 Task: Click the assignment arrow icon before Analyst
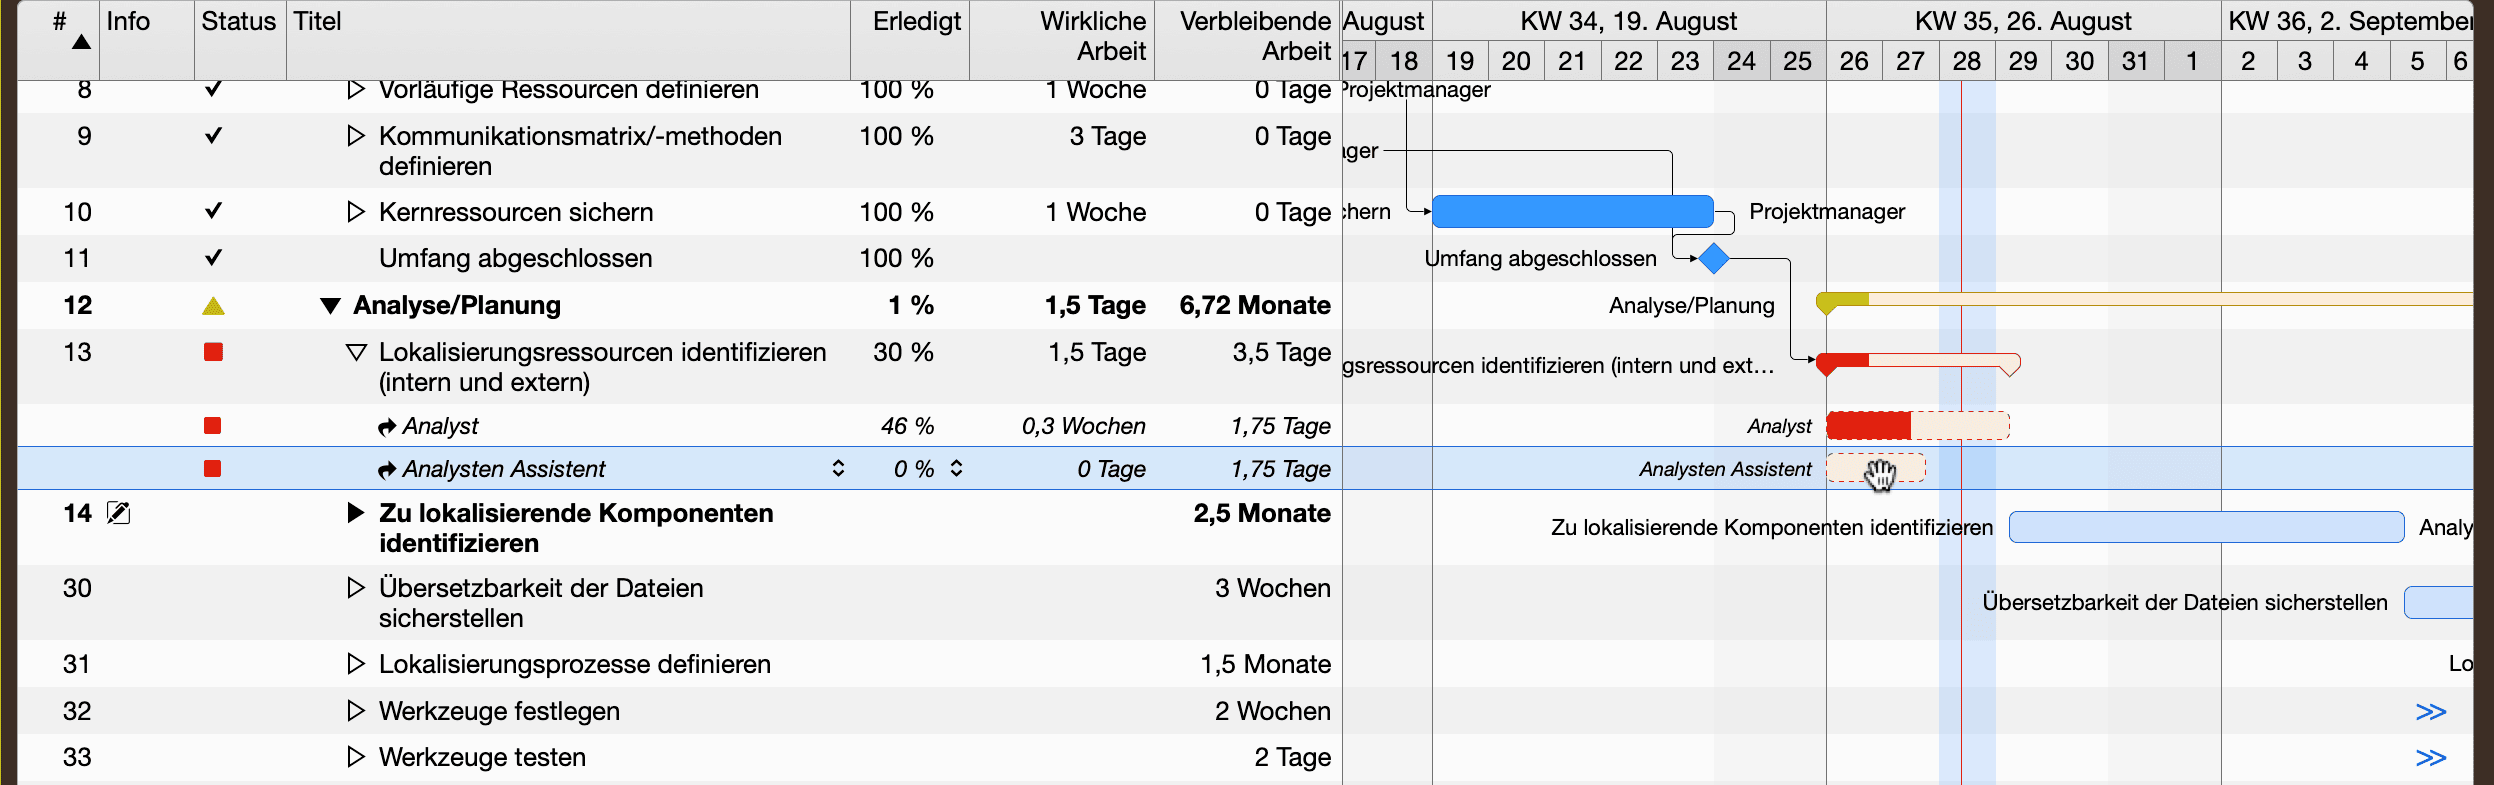point(387,425)
